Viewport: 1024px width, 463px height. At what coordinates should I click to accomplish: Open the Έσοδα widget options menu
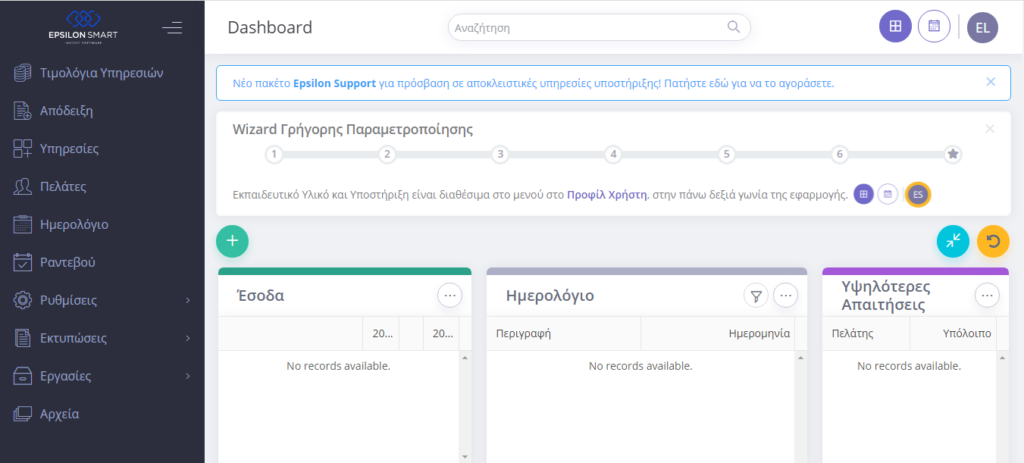(x=450, y=295)
